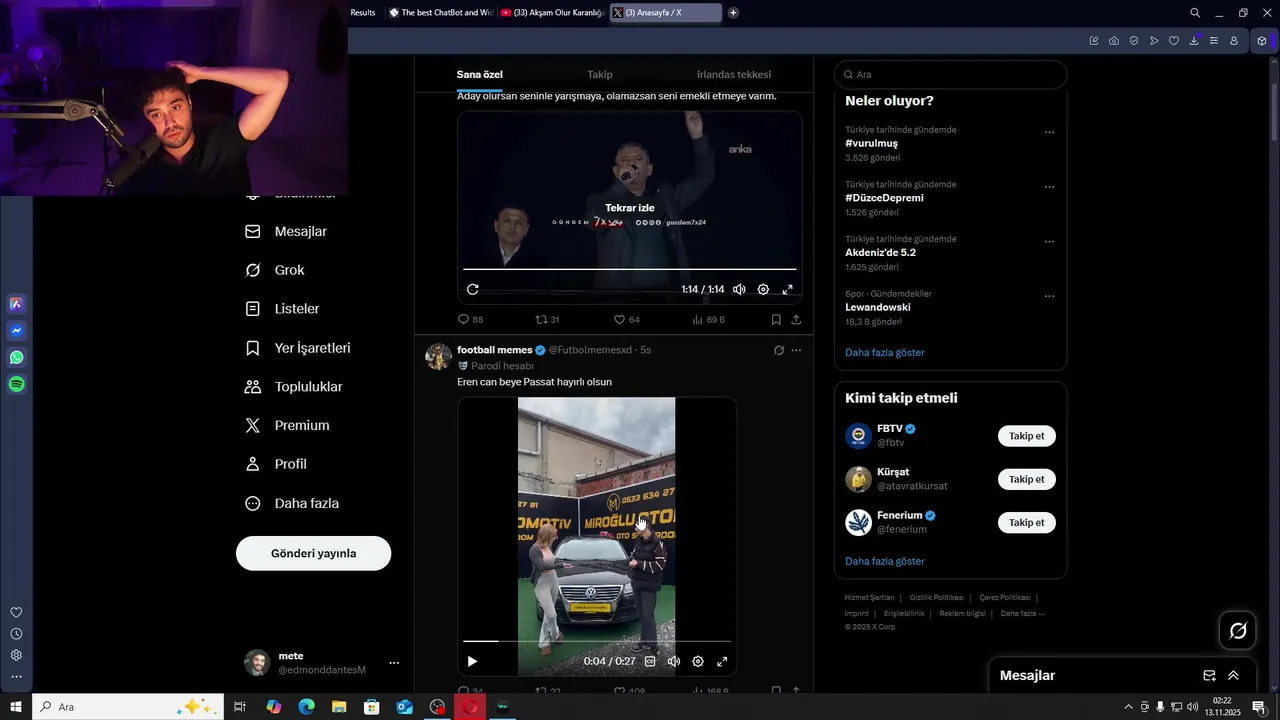Open options for Akdeniz'de 5.2 trend
Image resolution: width=1280 pixels, height=720 pixels.
point(1049,241)
